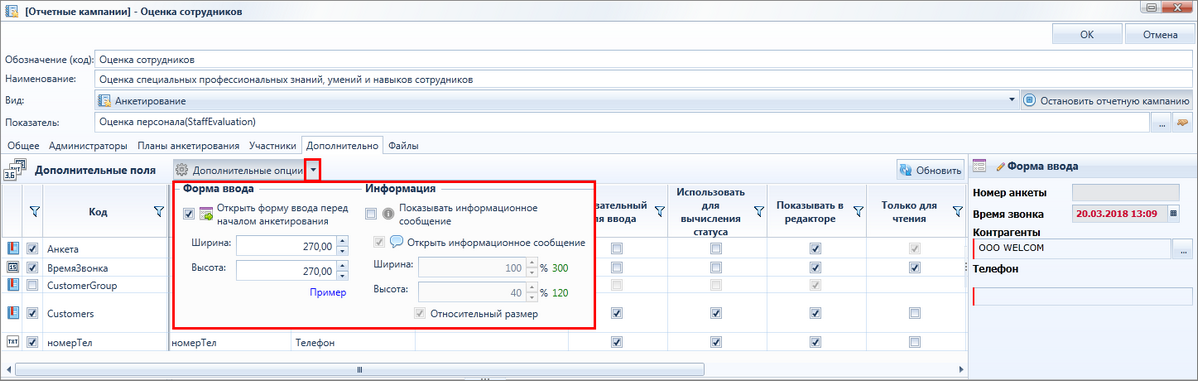The width and height of the screenshot is (1198, 381).
Task: Expand the Вид dropdown list
Action: (x=1012, y=100)
